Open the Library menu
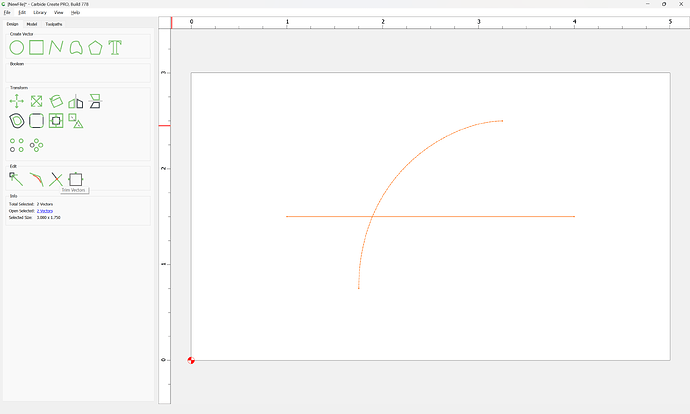The height and width of the screenshot is (414, 690). coord(40,12)
